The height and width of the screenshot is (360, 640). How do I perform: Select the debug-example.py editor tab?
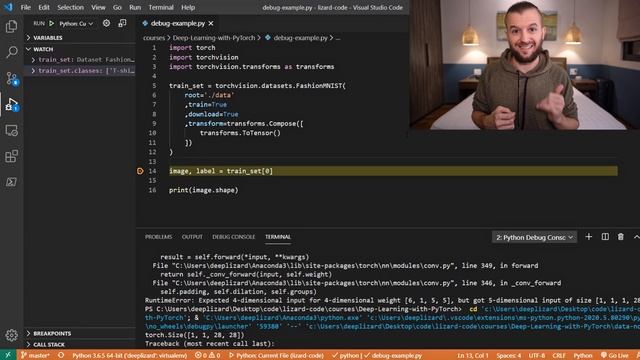(x=177, y=24)
